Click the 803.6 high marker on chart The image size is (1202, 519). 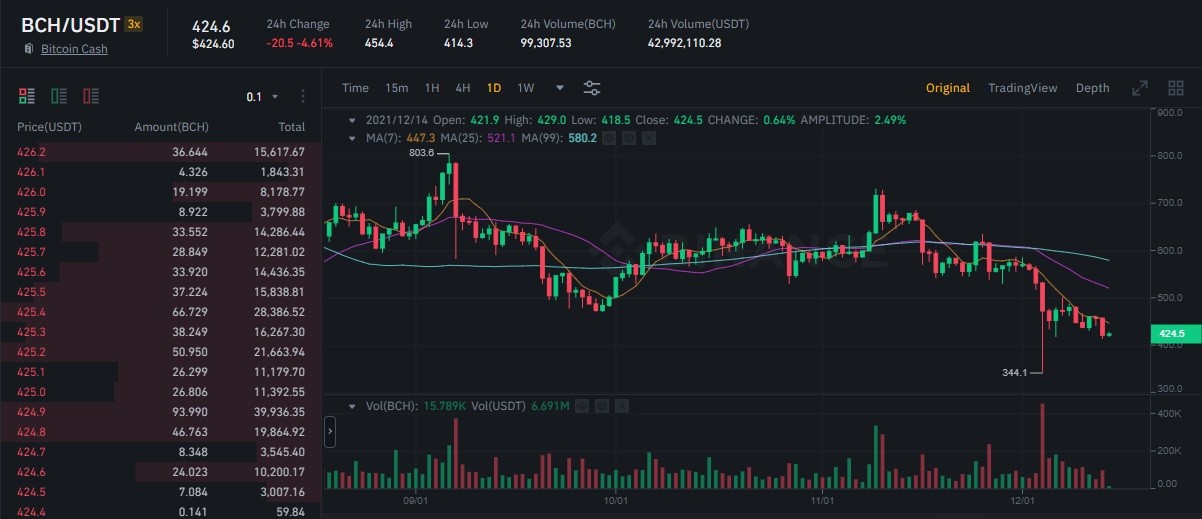coord(422,153)
